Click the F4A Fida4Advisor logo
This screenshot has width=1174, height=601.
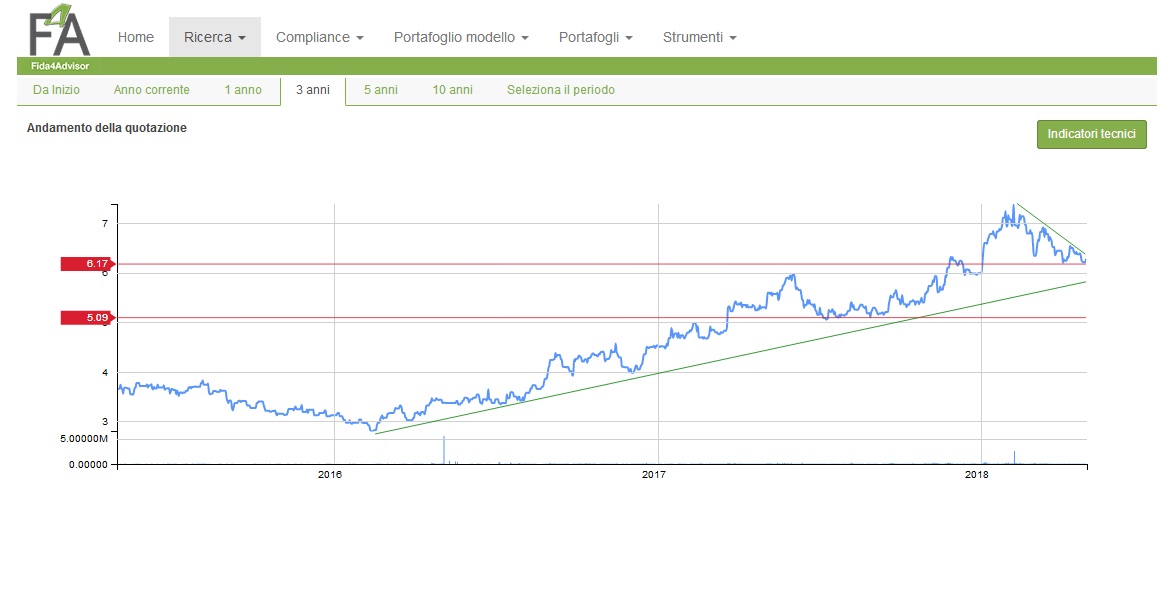click(60, 37)
